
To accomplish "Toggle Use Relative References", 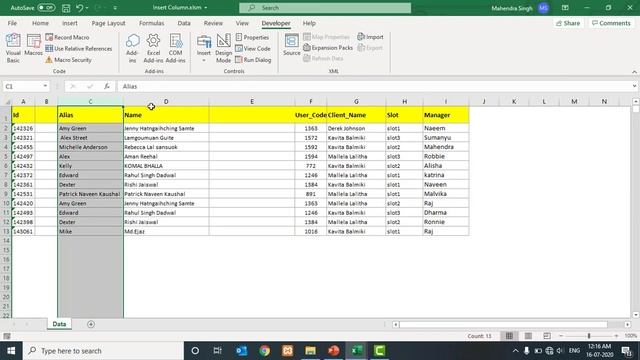I will pos(79,49).
